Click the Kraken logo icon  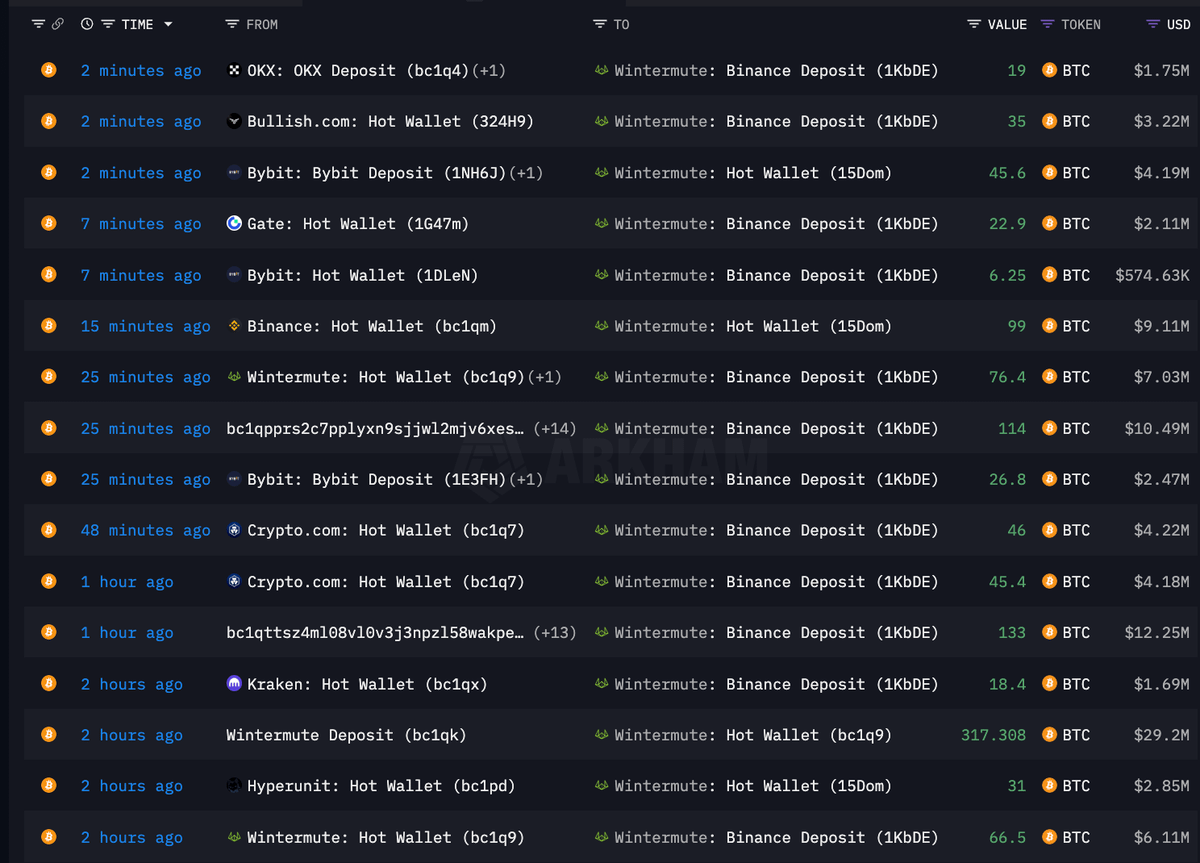pos(234,684)
